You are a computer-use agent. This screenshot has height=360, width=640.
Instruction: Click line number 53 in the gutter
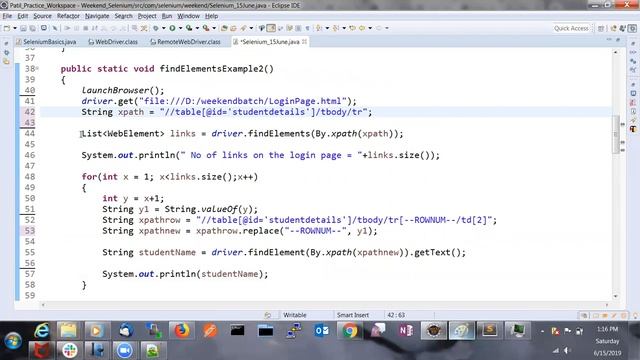tap(29, 231)
